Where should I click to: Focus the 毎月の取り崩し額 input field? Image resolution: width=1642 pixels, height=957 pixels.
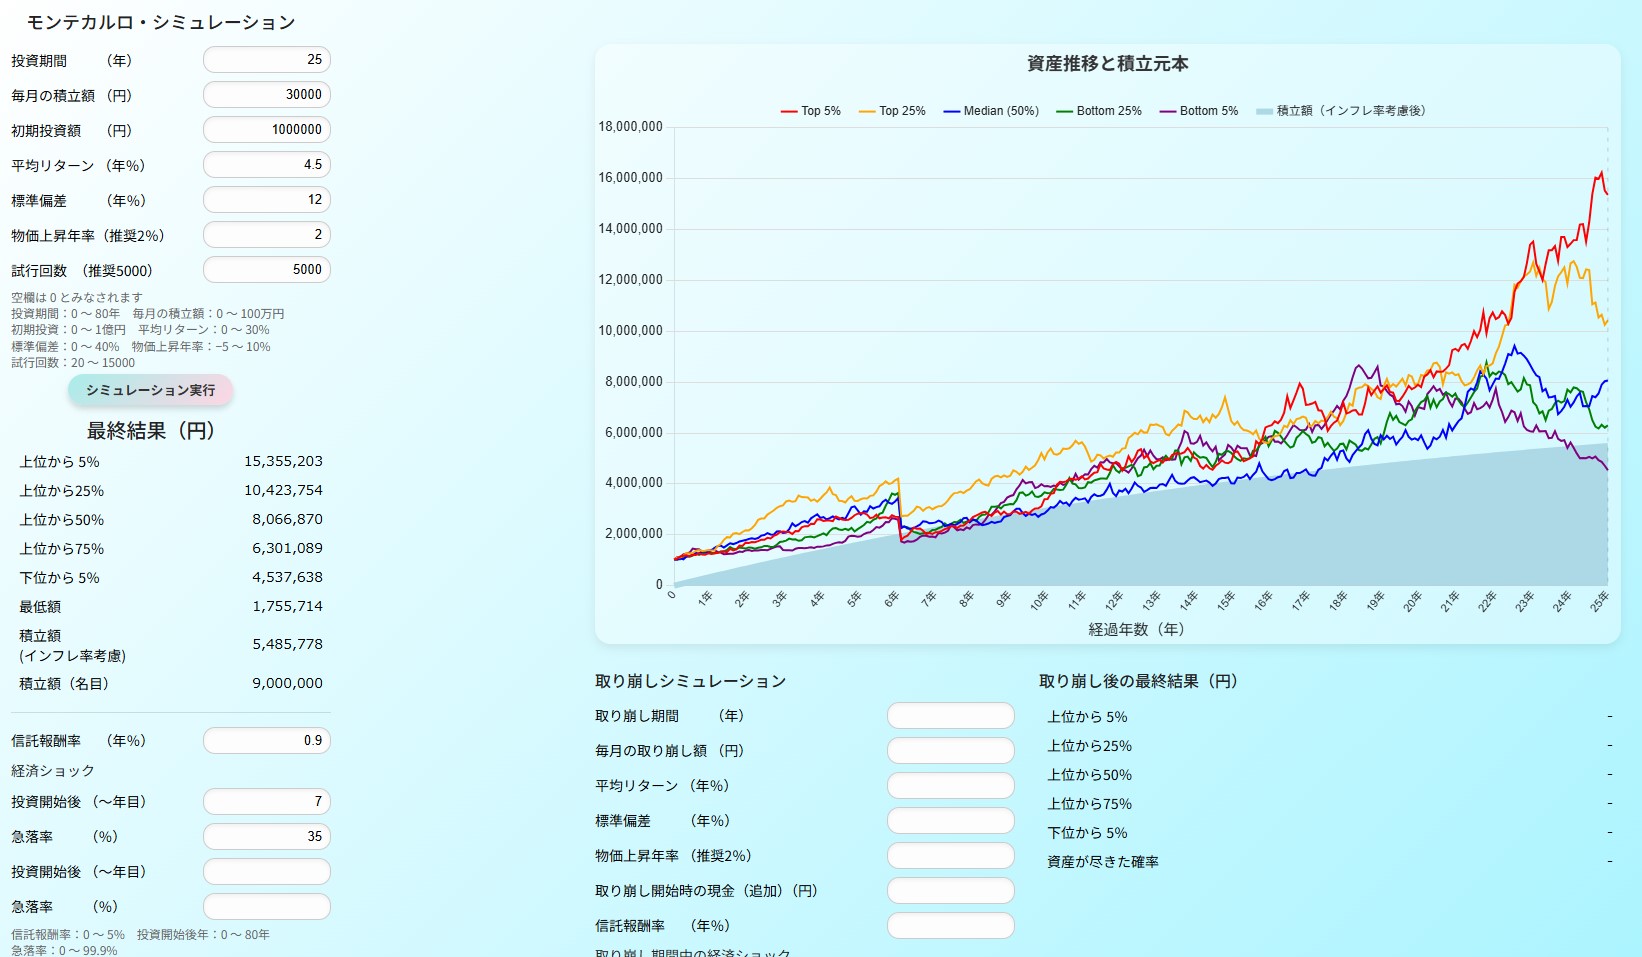tap(950, 751)
